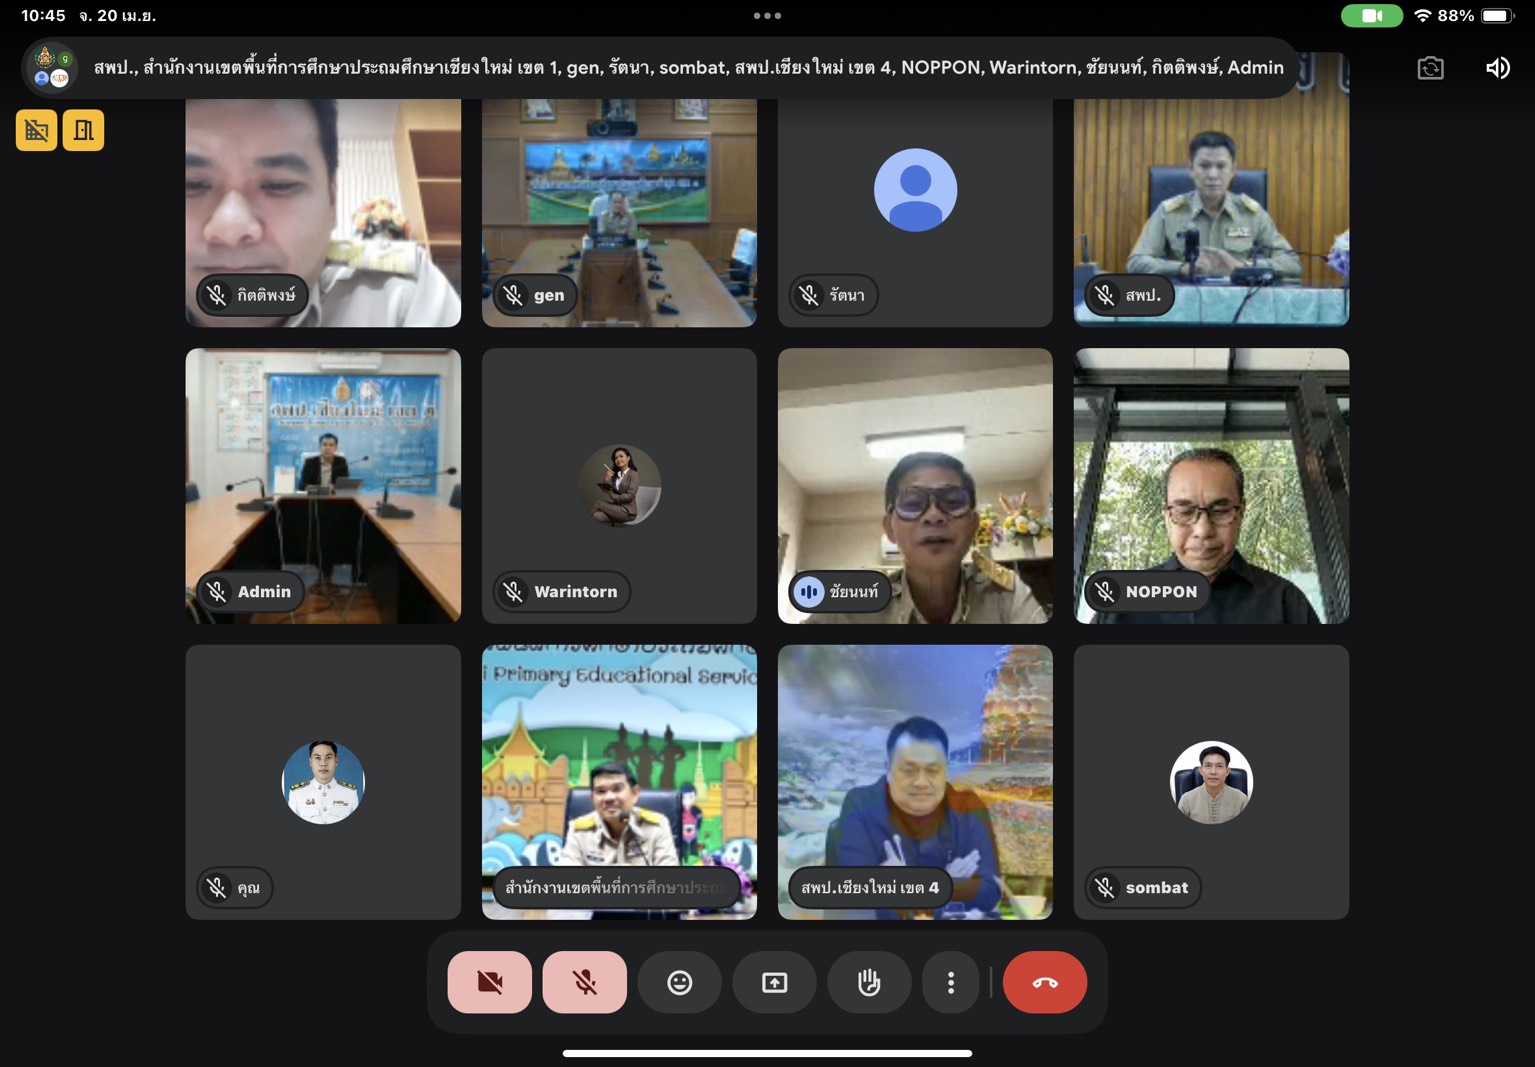Viewport: 1535px width, 1067px height.
Task: Open the emoji reactions button
Action: click(x=679, y=982)
